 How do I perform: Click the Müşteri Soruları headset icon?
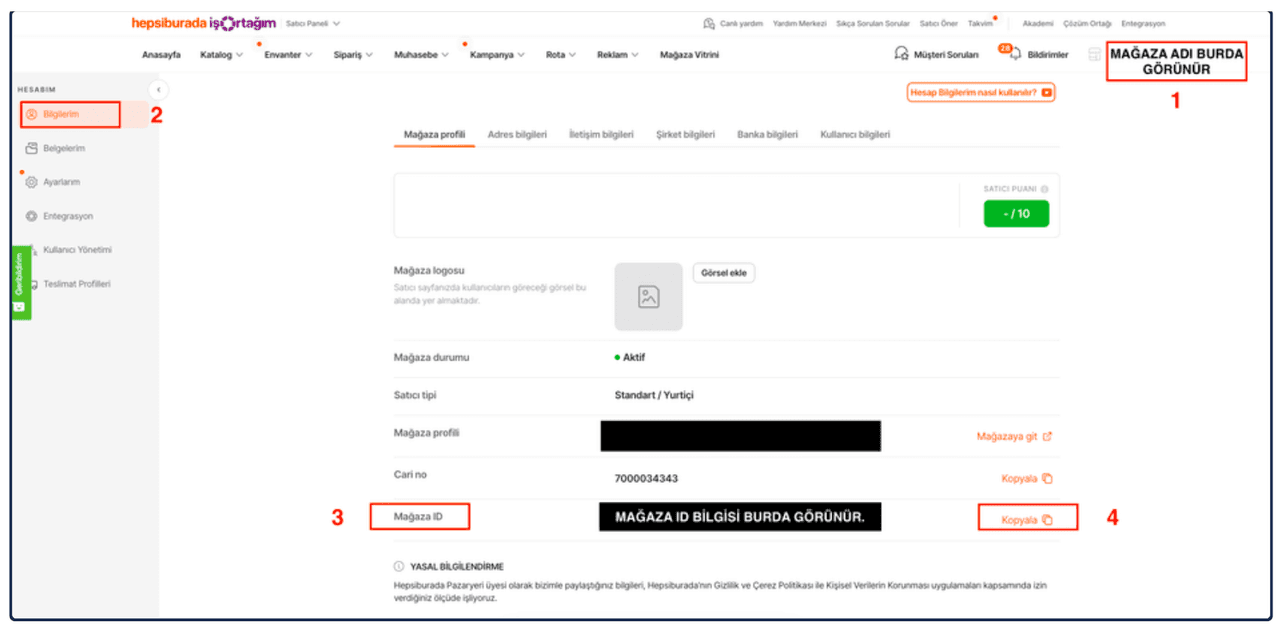(x=901, y=55)
